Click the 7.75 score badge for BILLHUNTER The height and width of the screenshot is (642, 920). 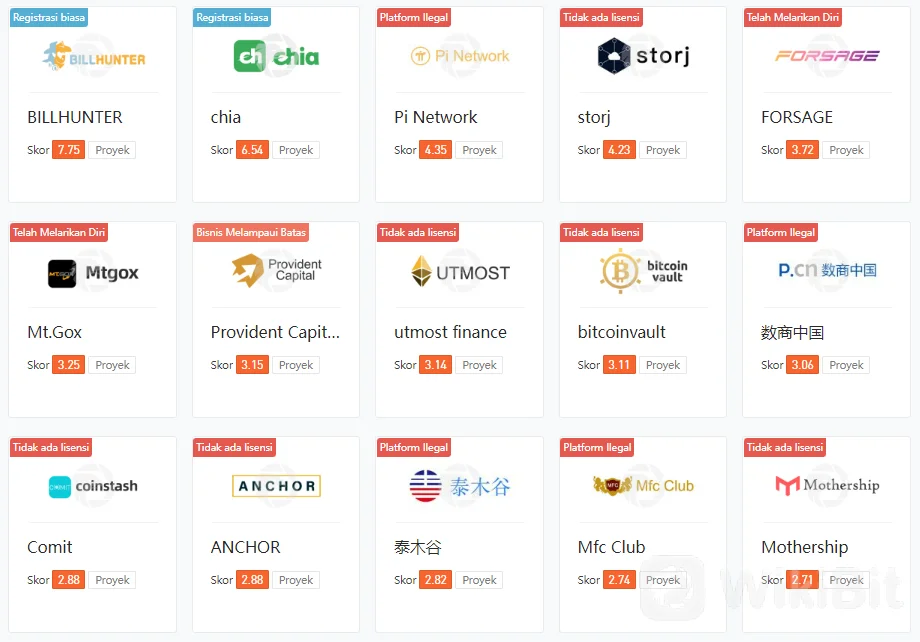pos(68,150)
